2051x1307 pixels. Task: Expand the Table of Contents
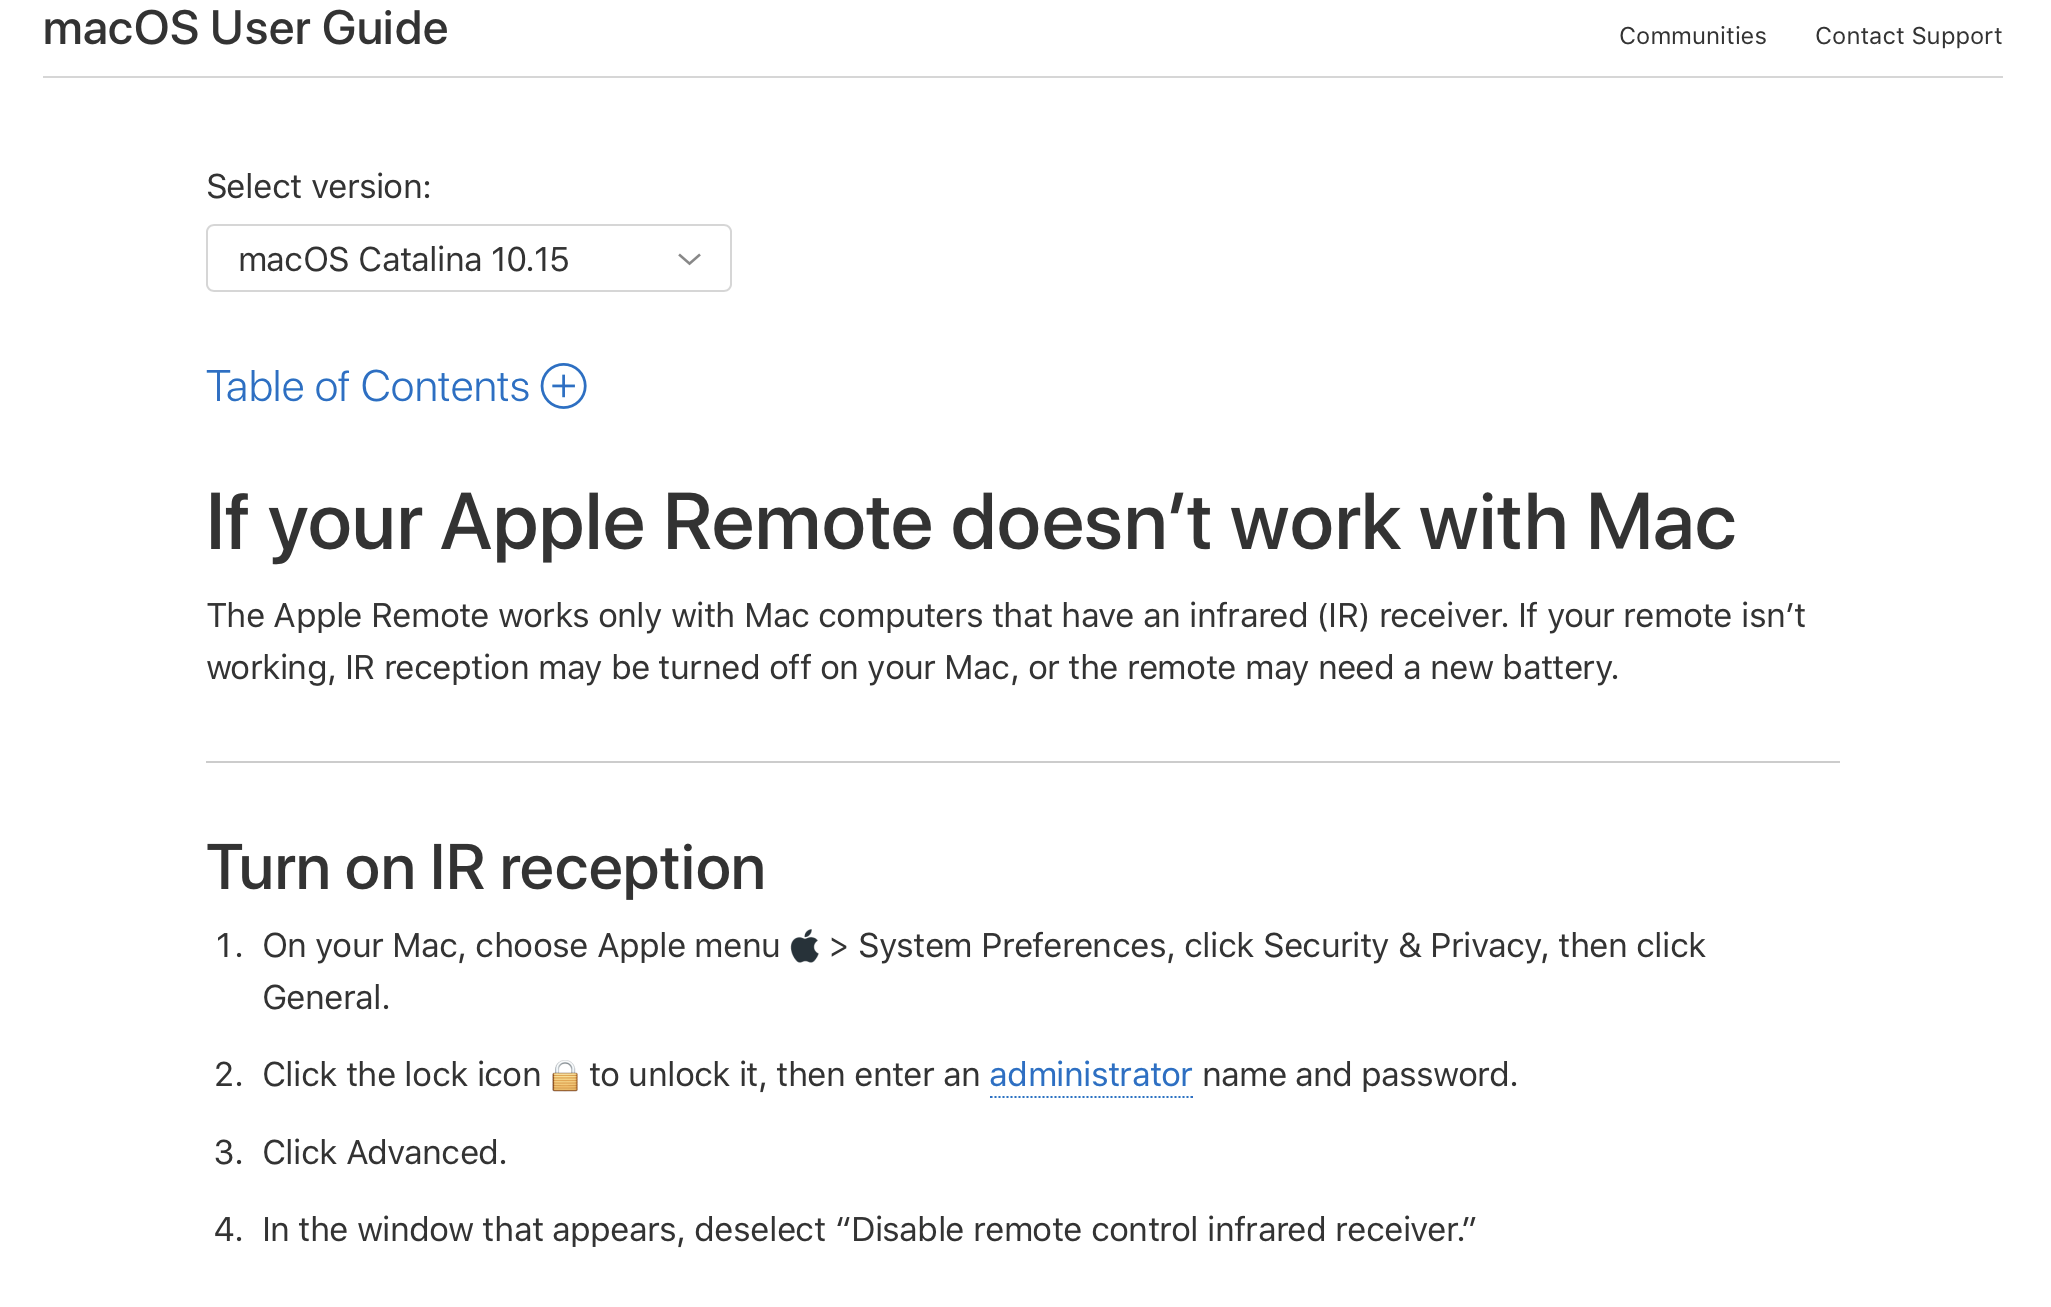[368, 387]
